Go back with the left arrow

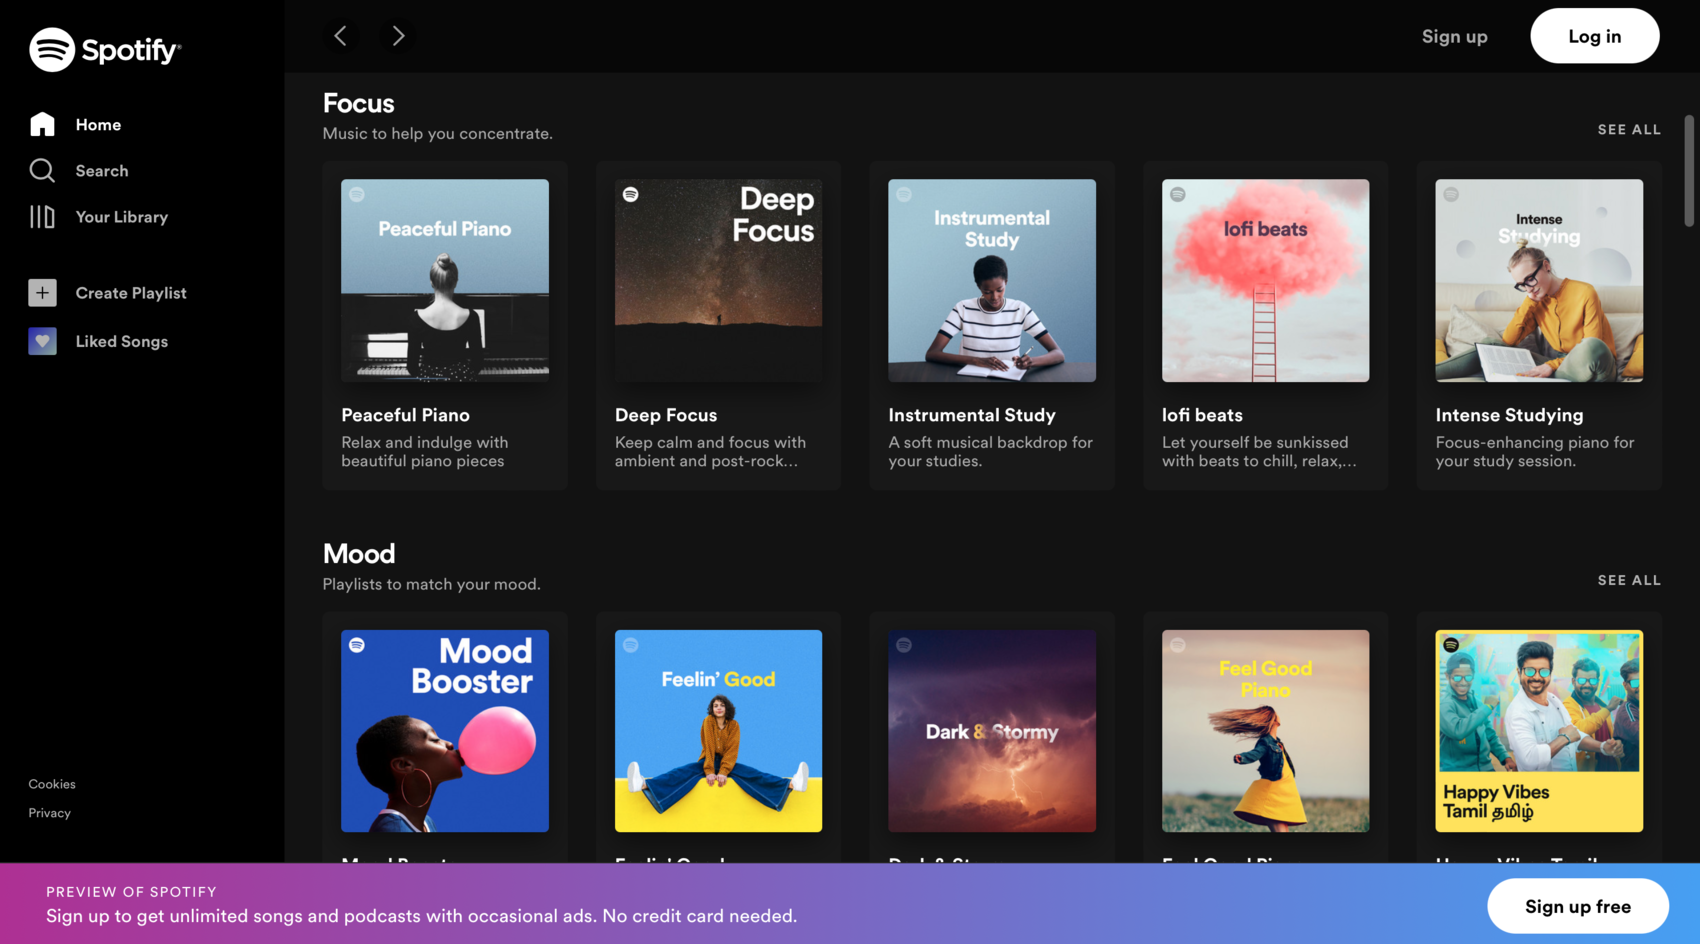coord(341,36)
